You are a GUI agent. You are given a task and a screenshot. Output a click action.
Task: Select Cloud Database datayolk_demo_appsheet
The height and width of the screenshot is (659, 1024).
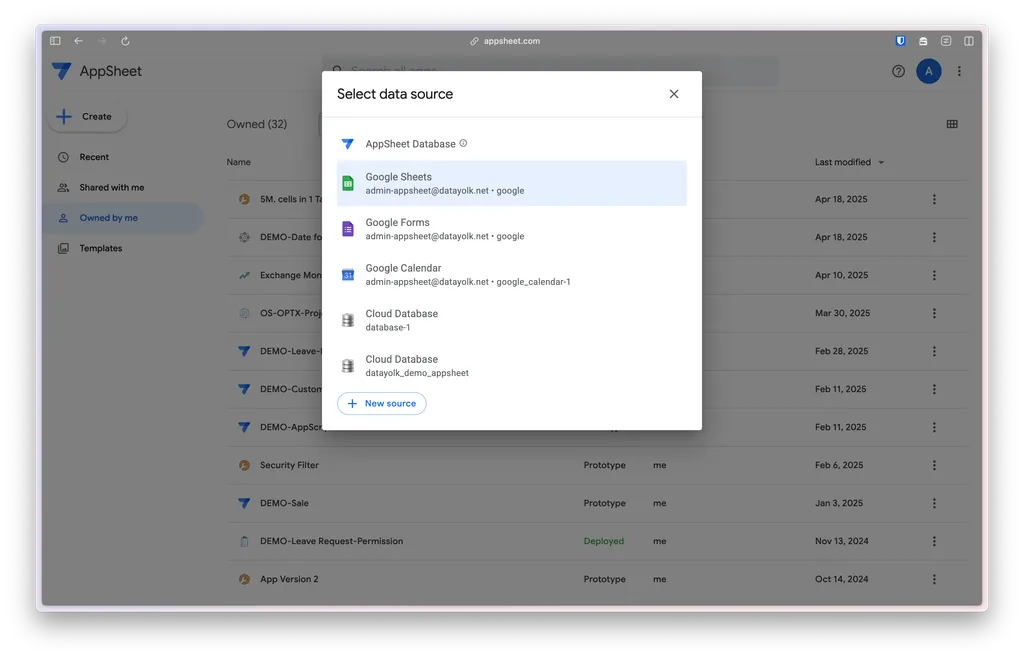pyautogui.click(x=511, y=366)
